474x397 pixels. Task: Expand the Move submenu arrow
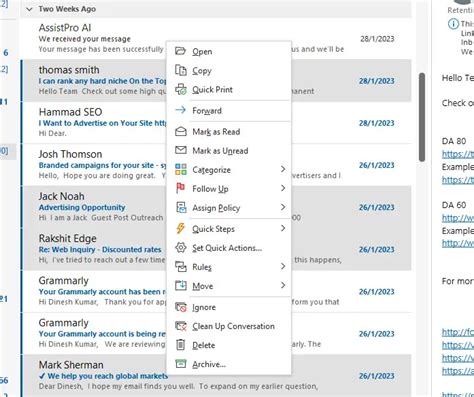click(283, 285)
